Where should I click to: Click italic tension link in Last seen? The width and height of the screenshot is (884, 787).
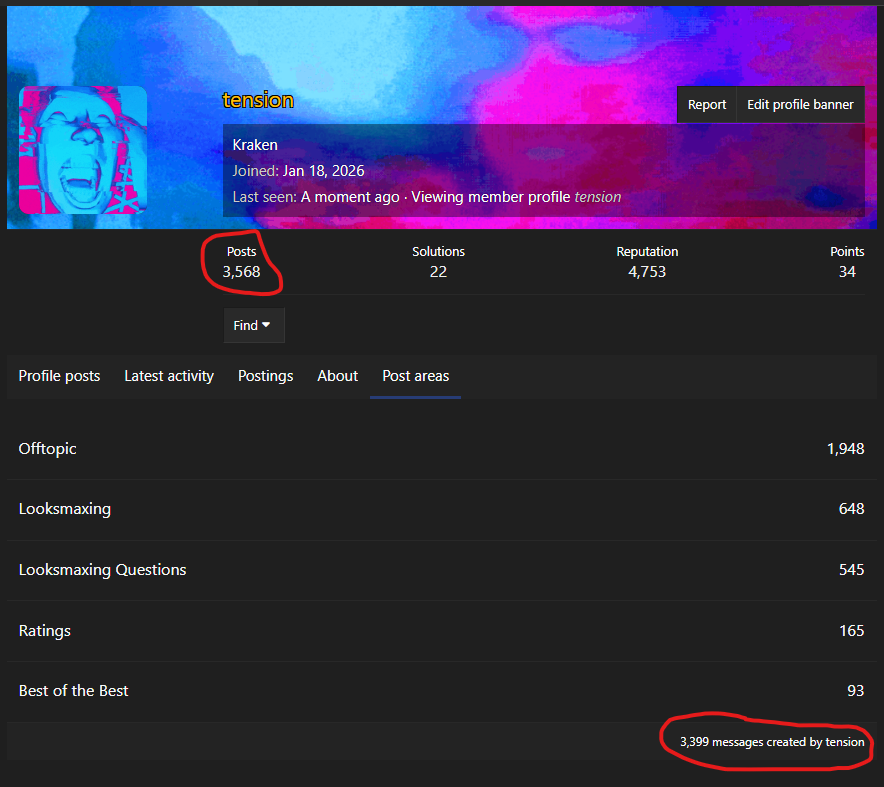(597, 197)
